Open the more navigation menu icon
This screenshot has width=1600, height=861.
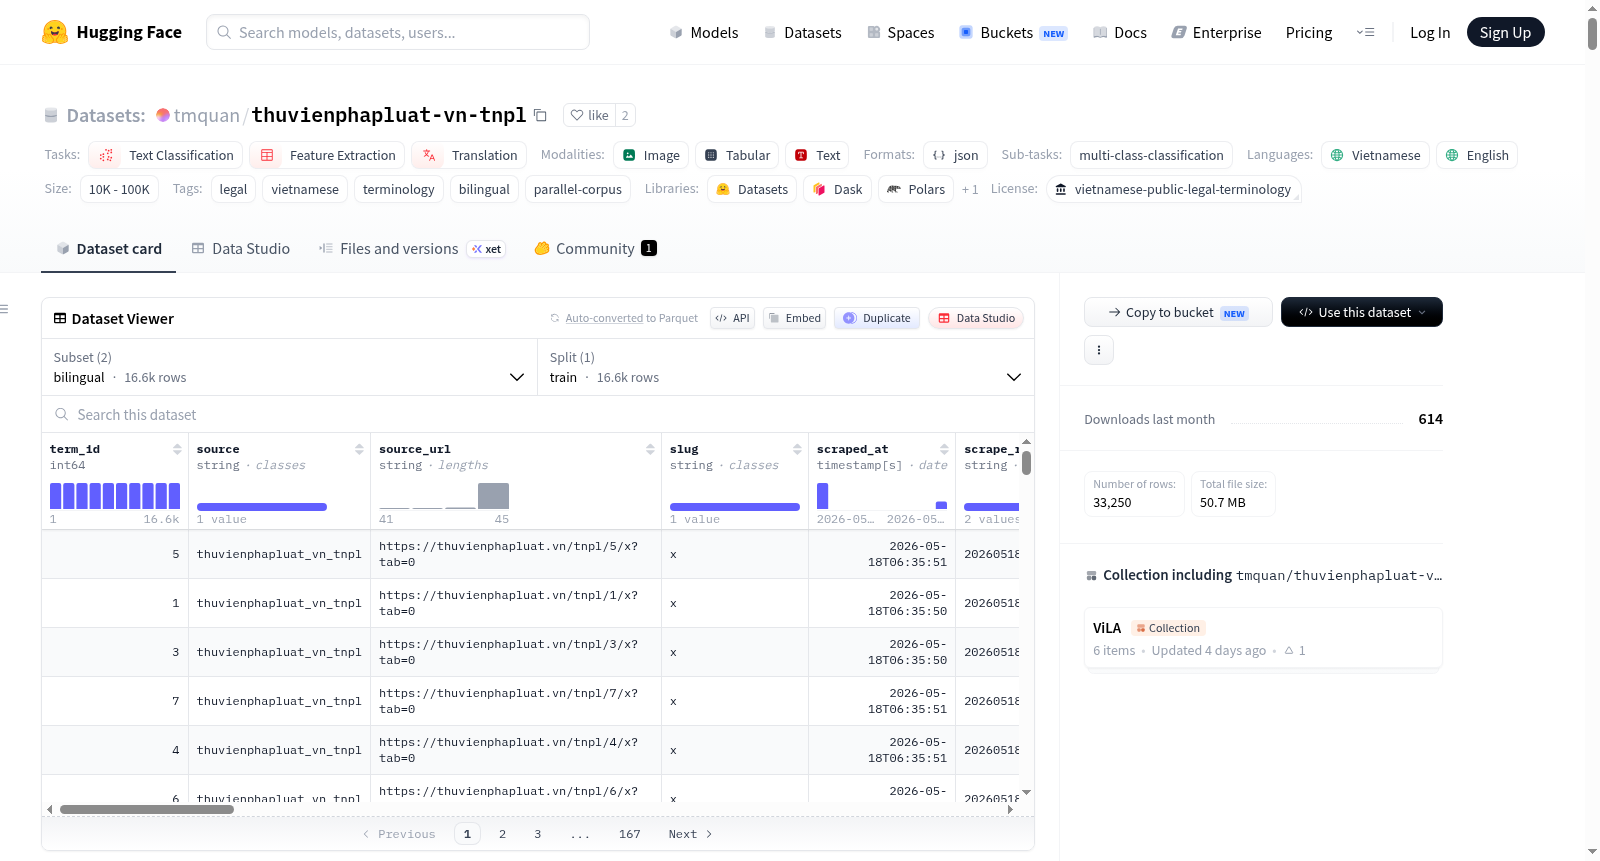click(1365, 32)
